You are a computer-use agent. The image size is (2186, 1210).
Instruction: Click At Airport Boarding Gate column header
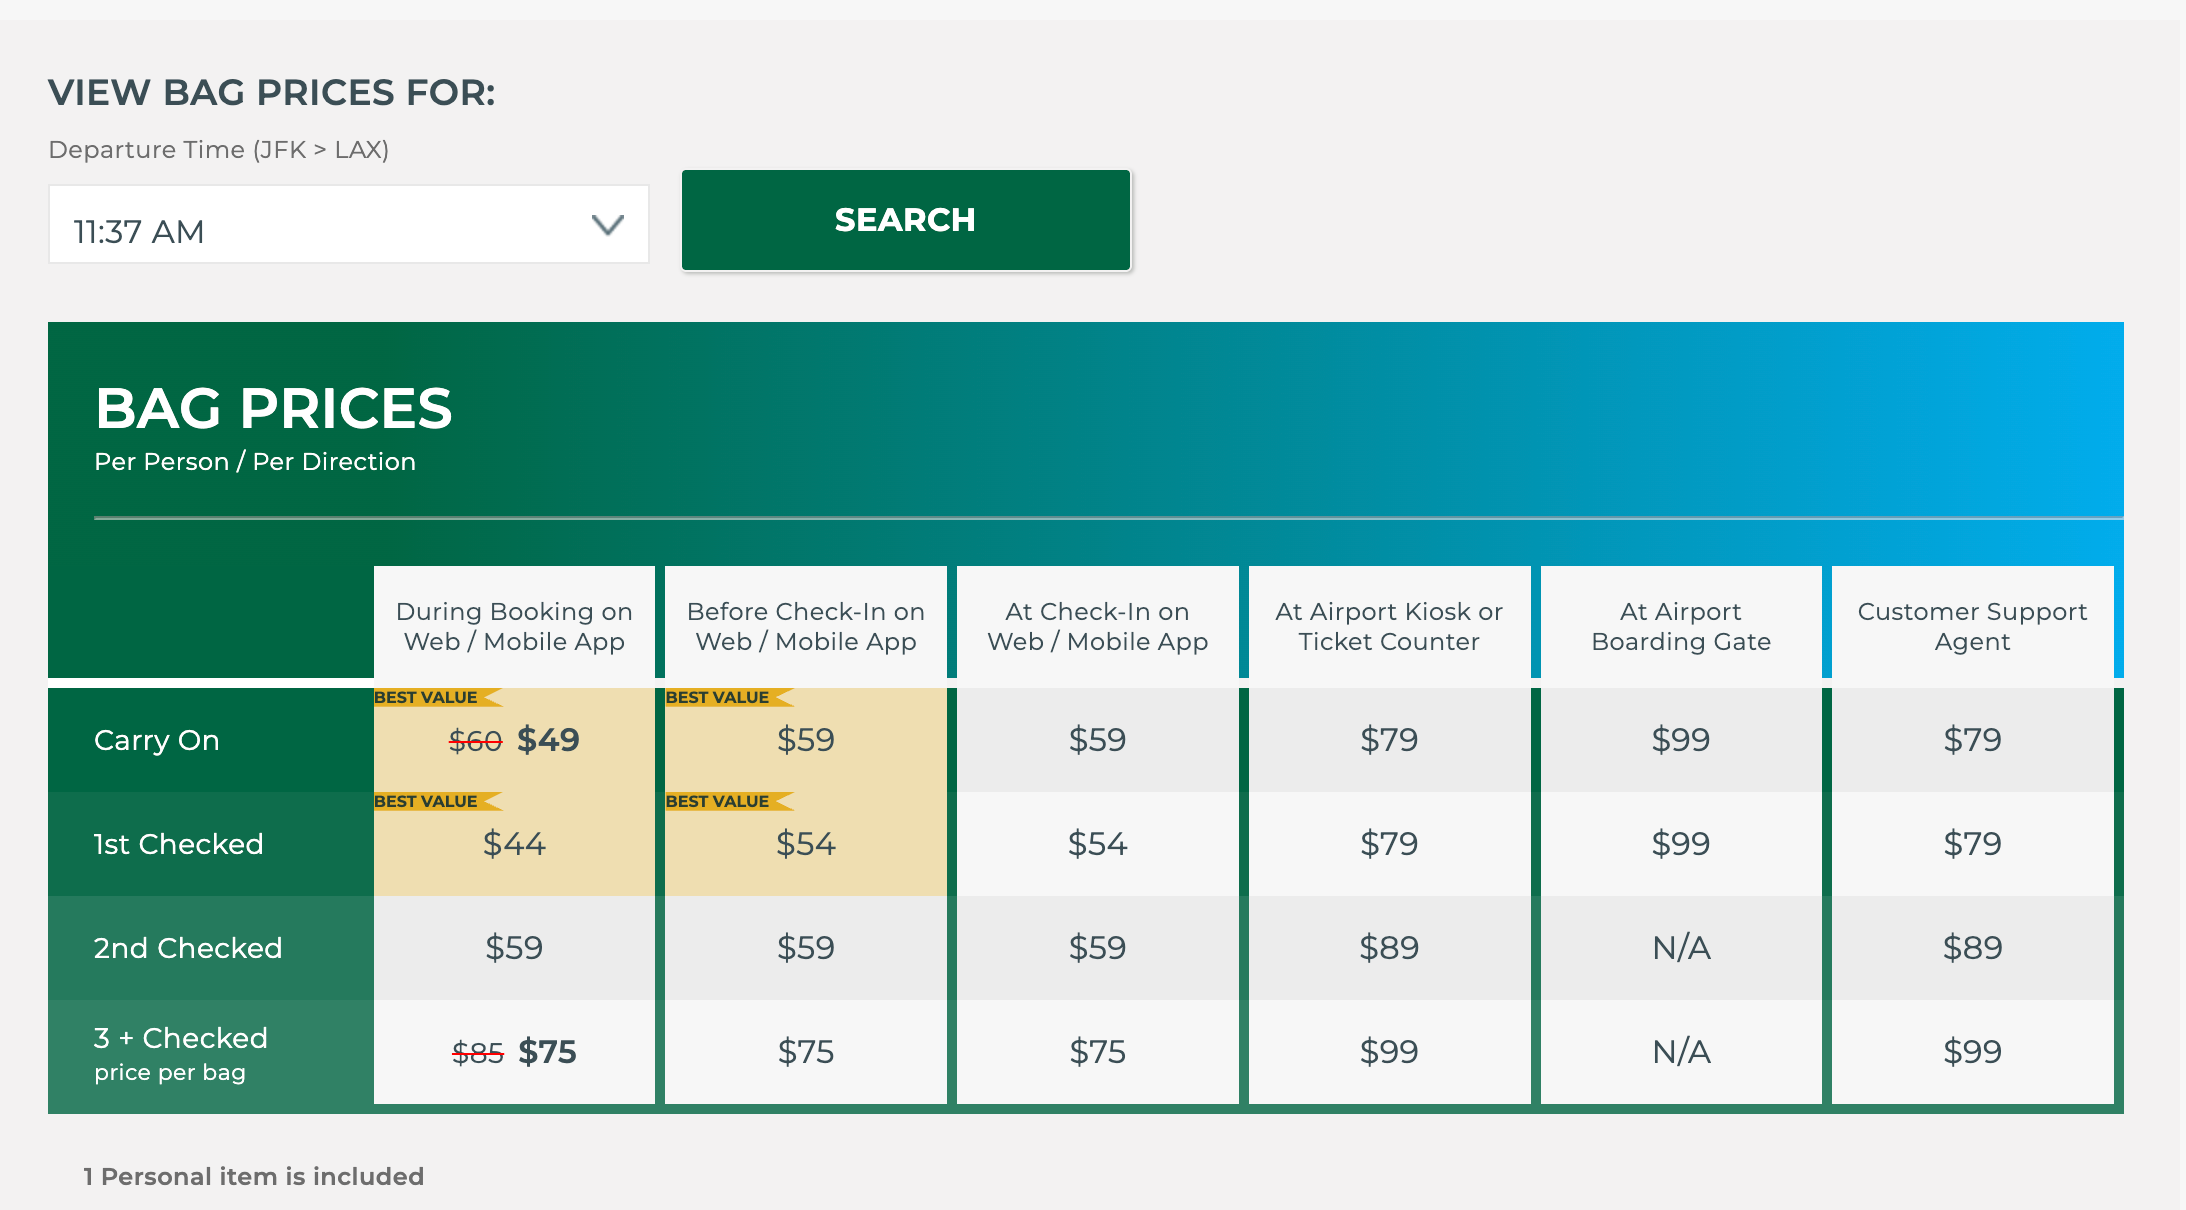1681,625
